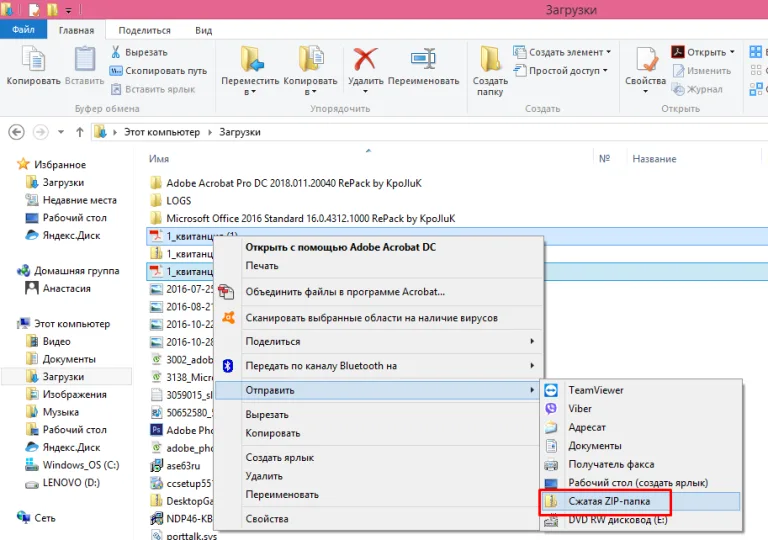Click Cut (Вырезать) scissors in ribbon

click(x=140, y=52)
